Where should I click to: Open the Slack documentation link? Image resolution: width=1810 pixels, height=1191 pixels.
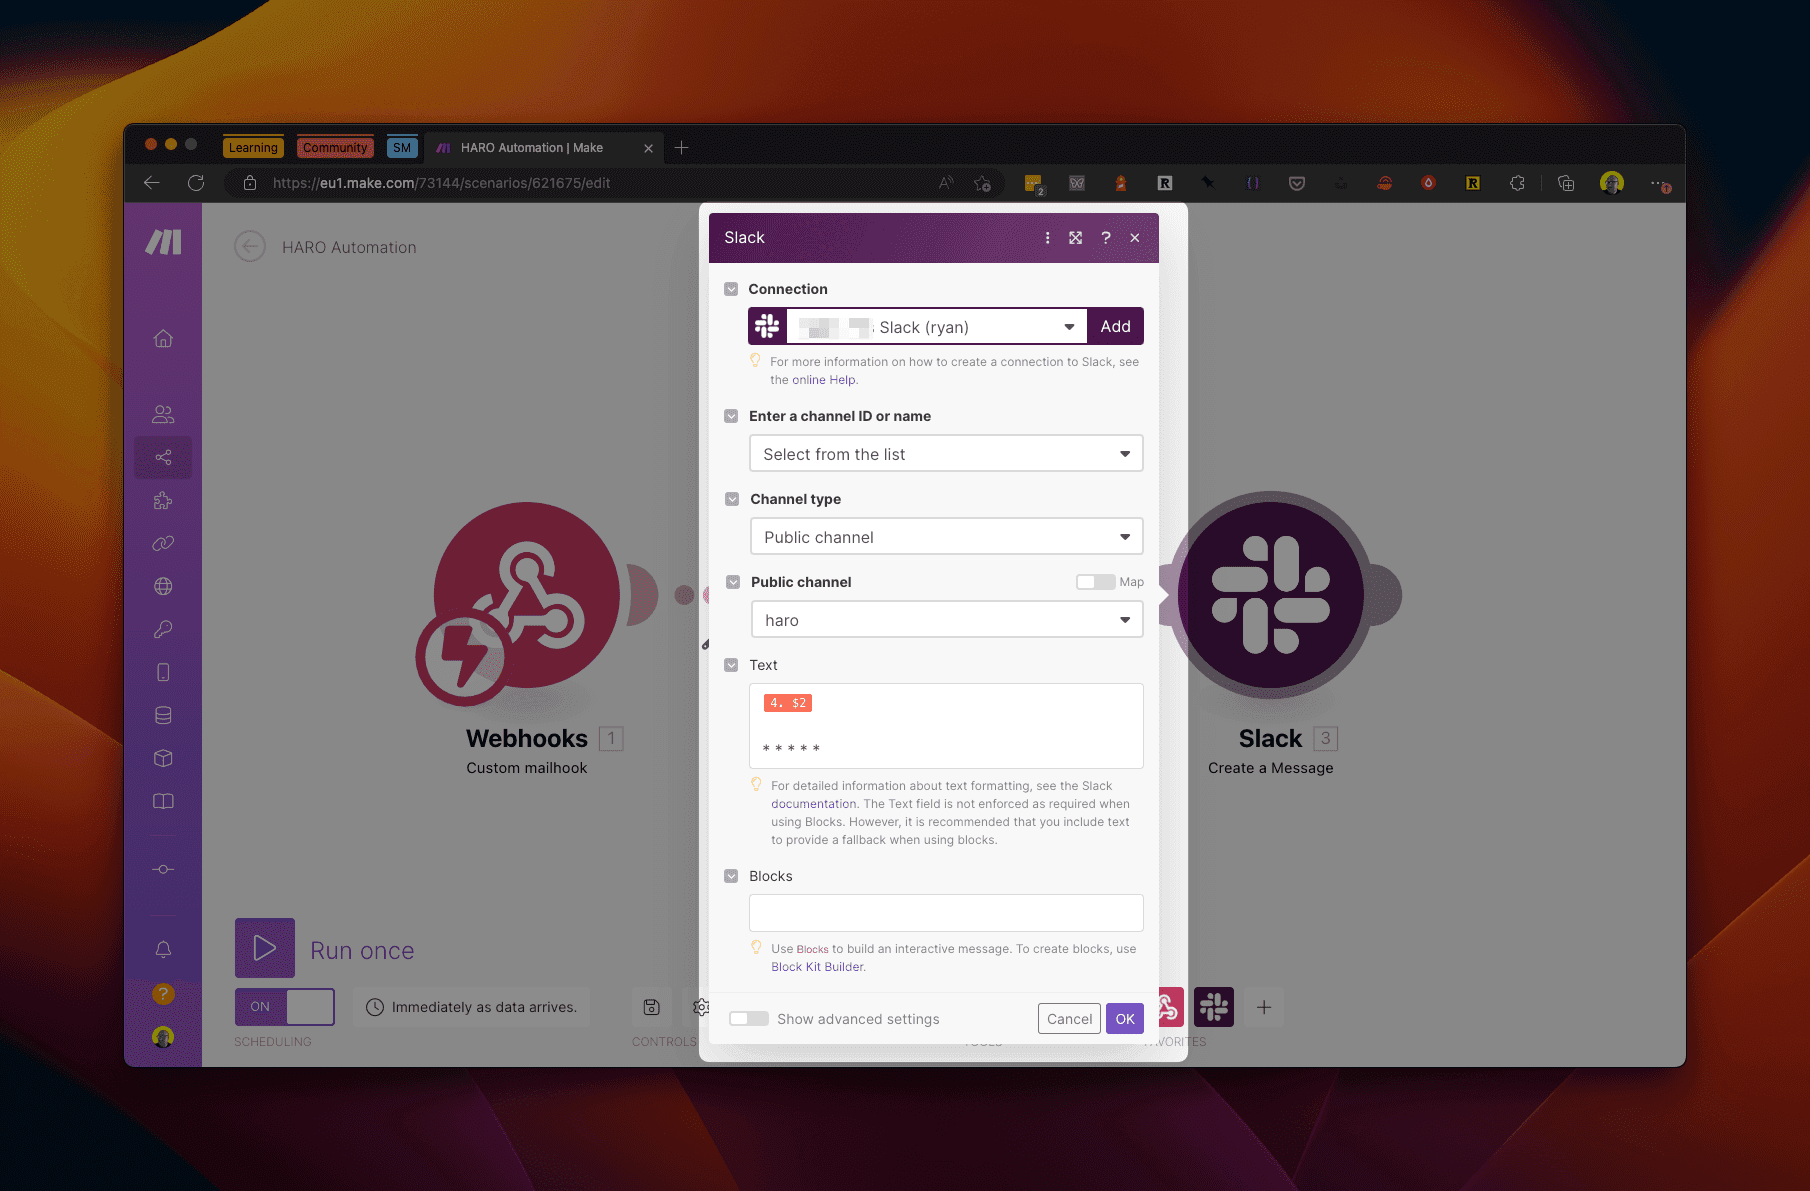(813, 804)
